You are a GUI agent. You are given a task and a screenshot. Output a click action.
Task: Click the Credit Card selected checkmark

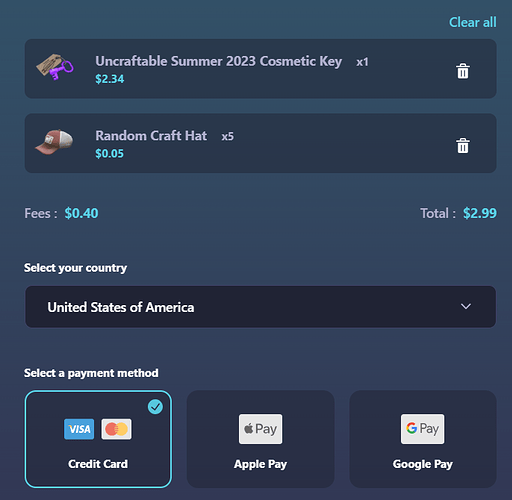pos(155,407)
